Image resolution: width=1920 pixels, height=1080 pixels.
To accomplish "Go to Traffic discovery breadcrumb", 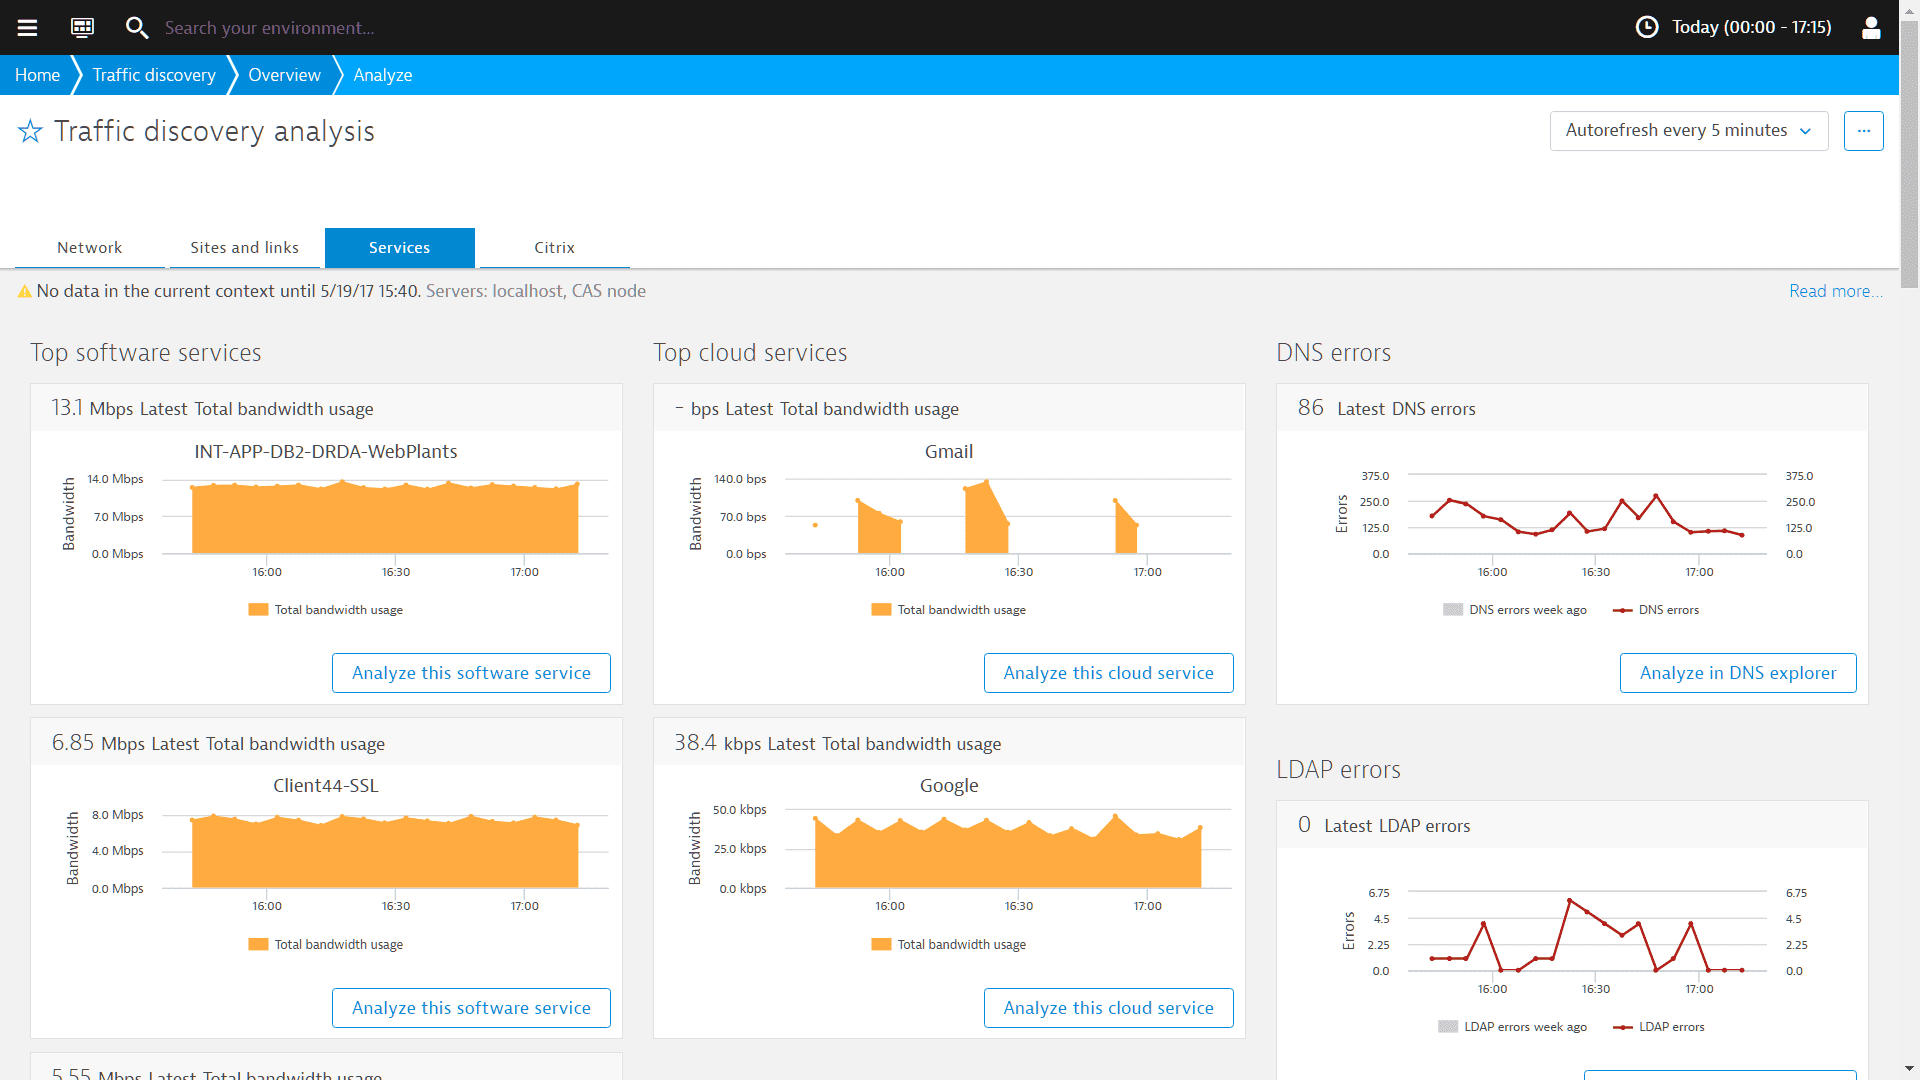I will point(154,75).
